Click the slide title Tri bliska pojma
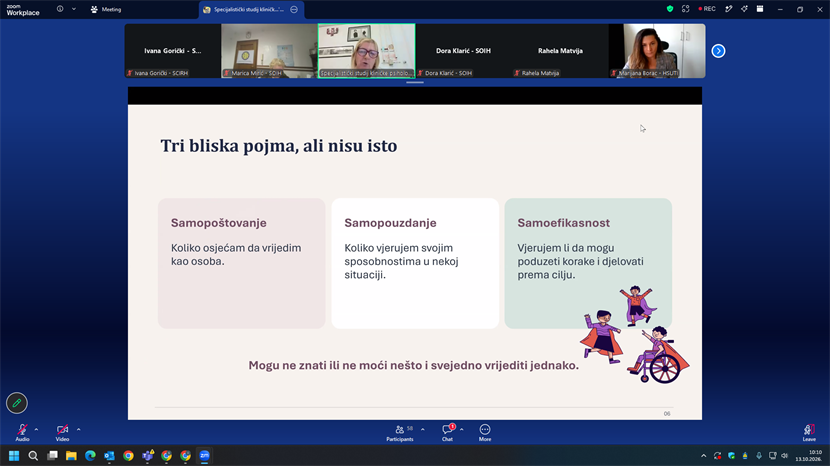The image size is (830, 466). [278, 146]
